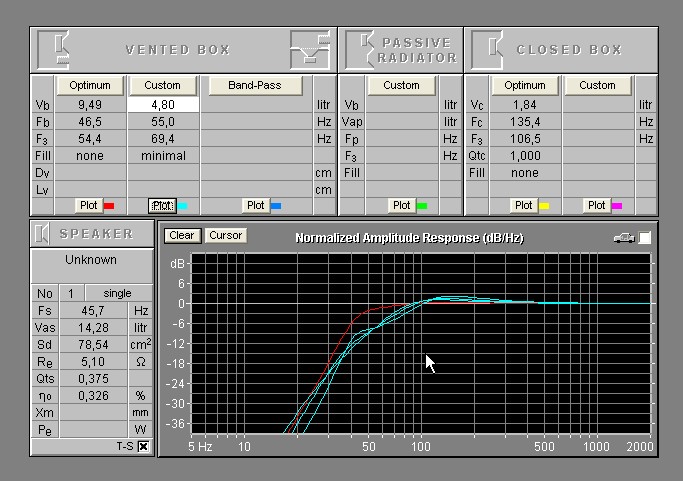Toggle the white checkbox beside car icon

[x=645, y=238]
